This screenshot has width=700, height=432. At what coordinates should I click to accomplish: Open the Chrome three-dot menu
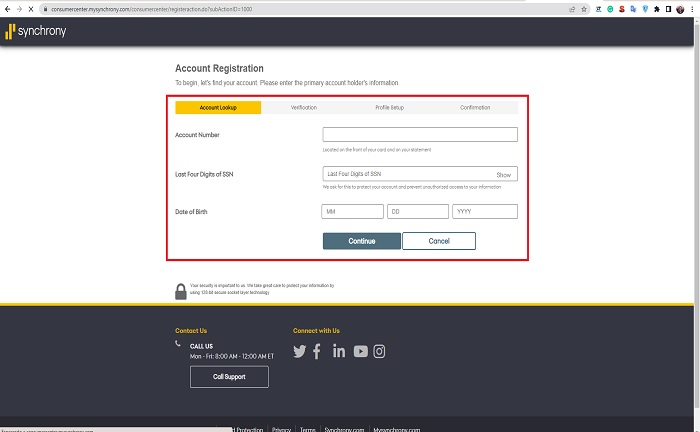coord(691,7)
